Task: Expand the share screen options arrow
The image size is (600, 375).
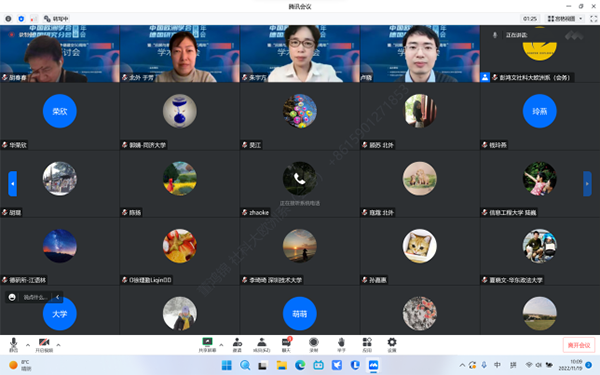Action: pyautogui.click(x=221, y=345)
